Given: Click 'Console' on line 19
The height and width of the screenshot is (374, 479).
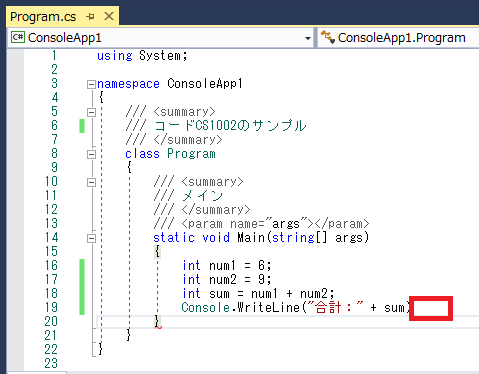Looking at the screenshot, I should click(x=206, y=308).
